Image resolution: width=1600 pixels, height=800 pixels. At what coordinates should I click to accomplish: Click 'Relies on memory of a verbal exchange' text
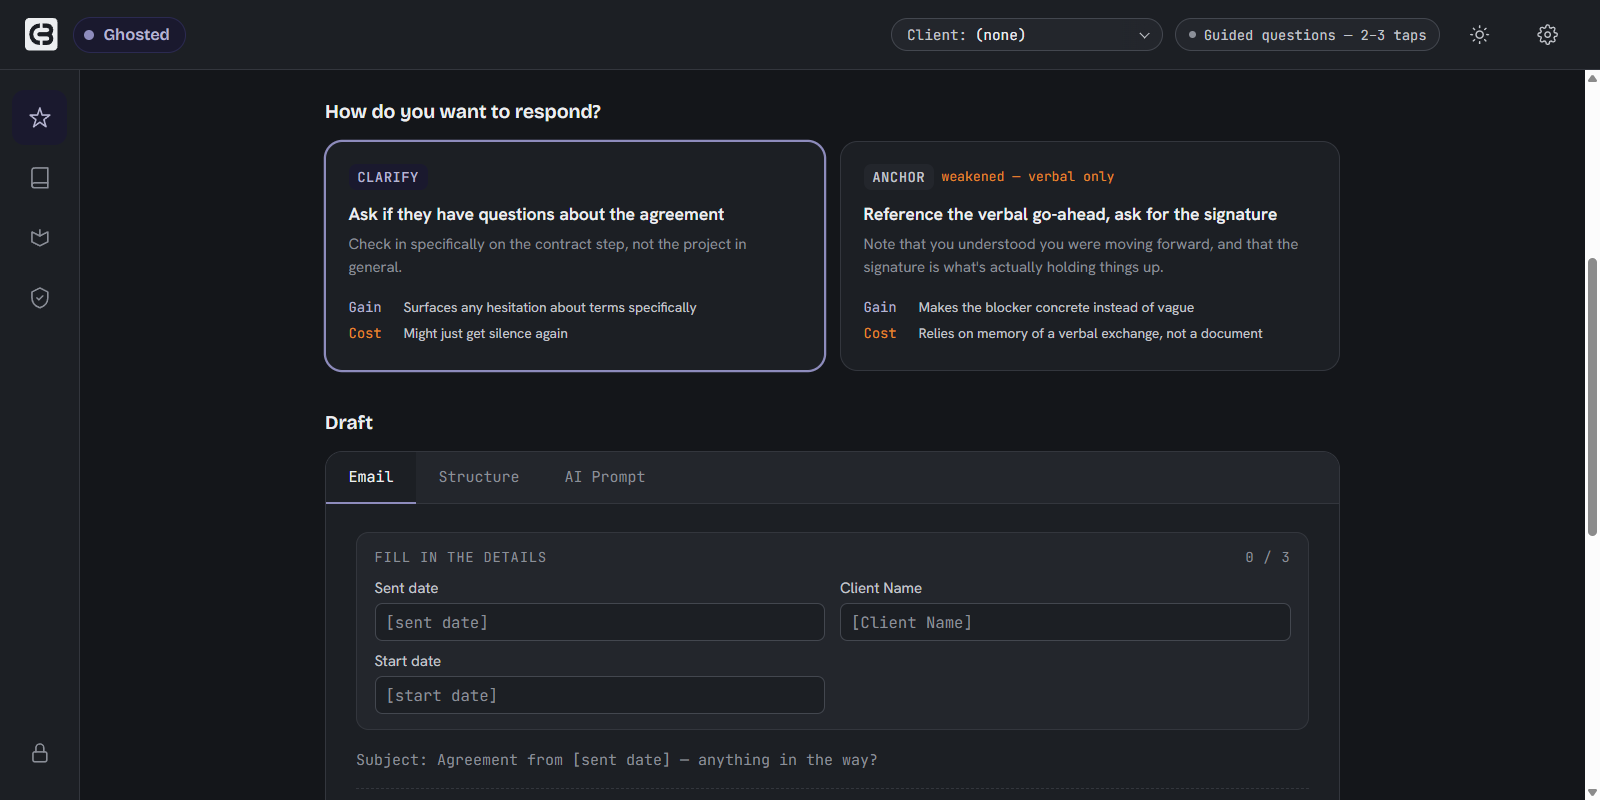coord(1090,334)
